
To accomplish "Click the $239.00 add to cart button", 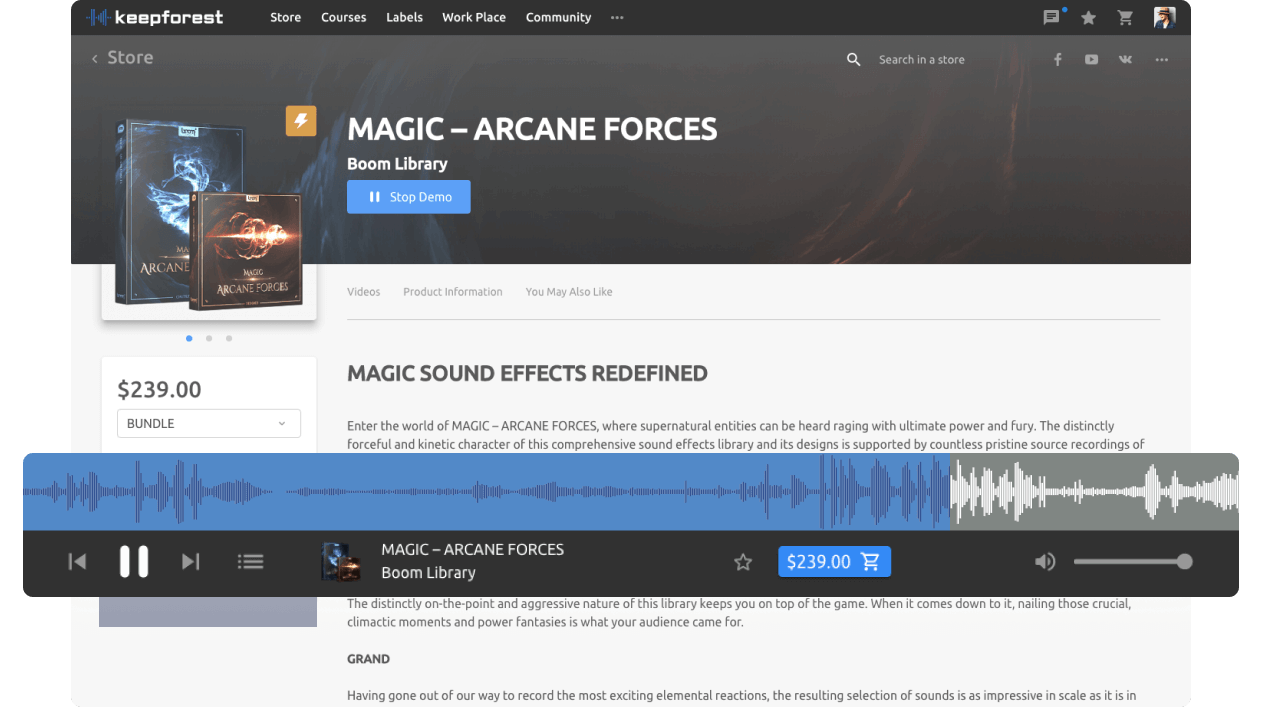I will pos(834,562).
